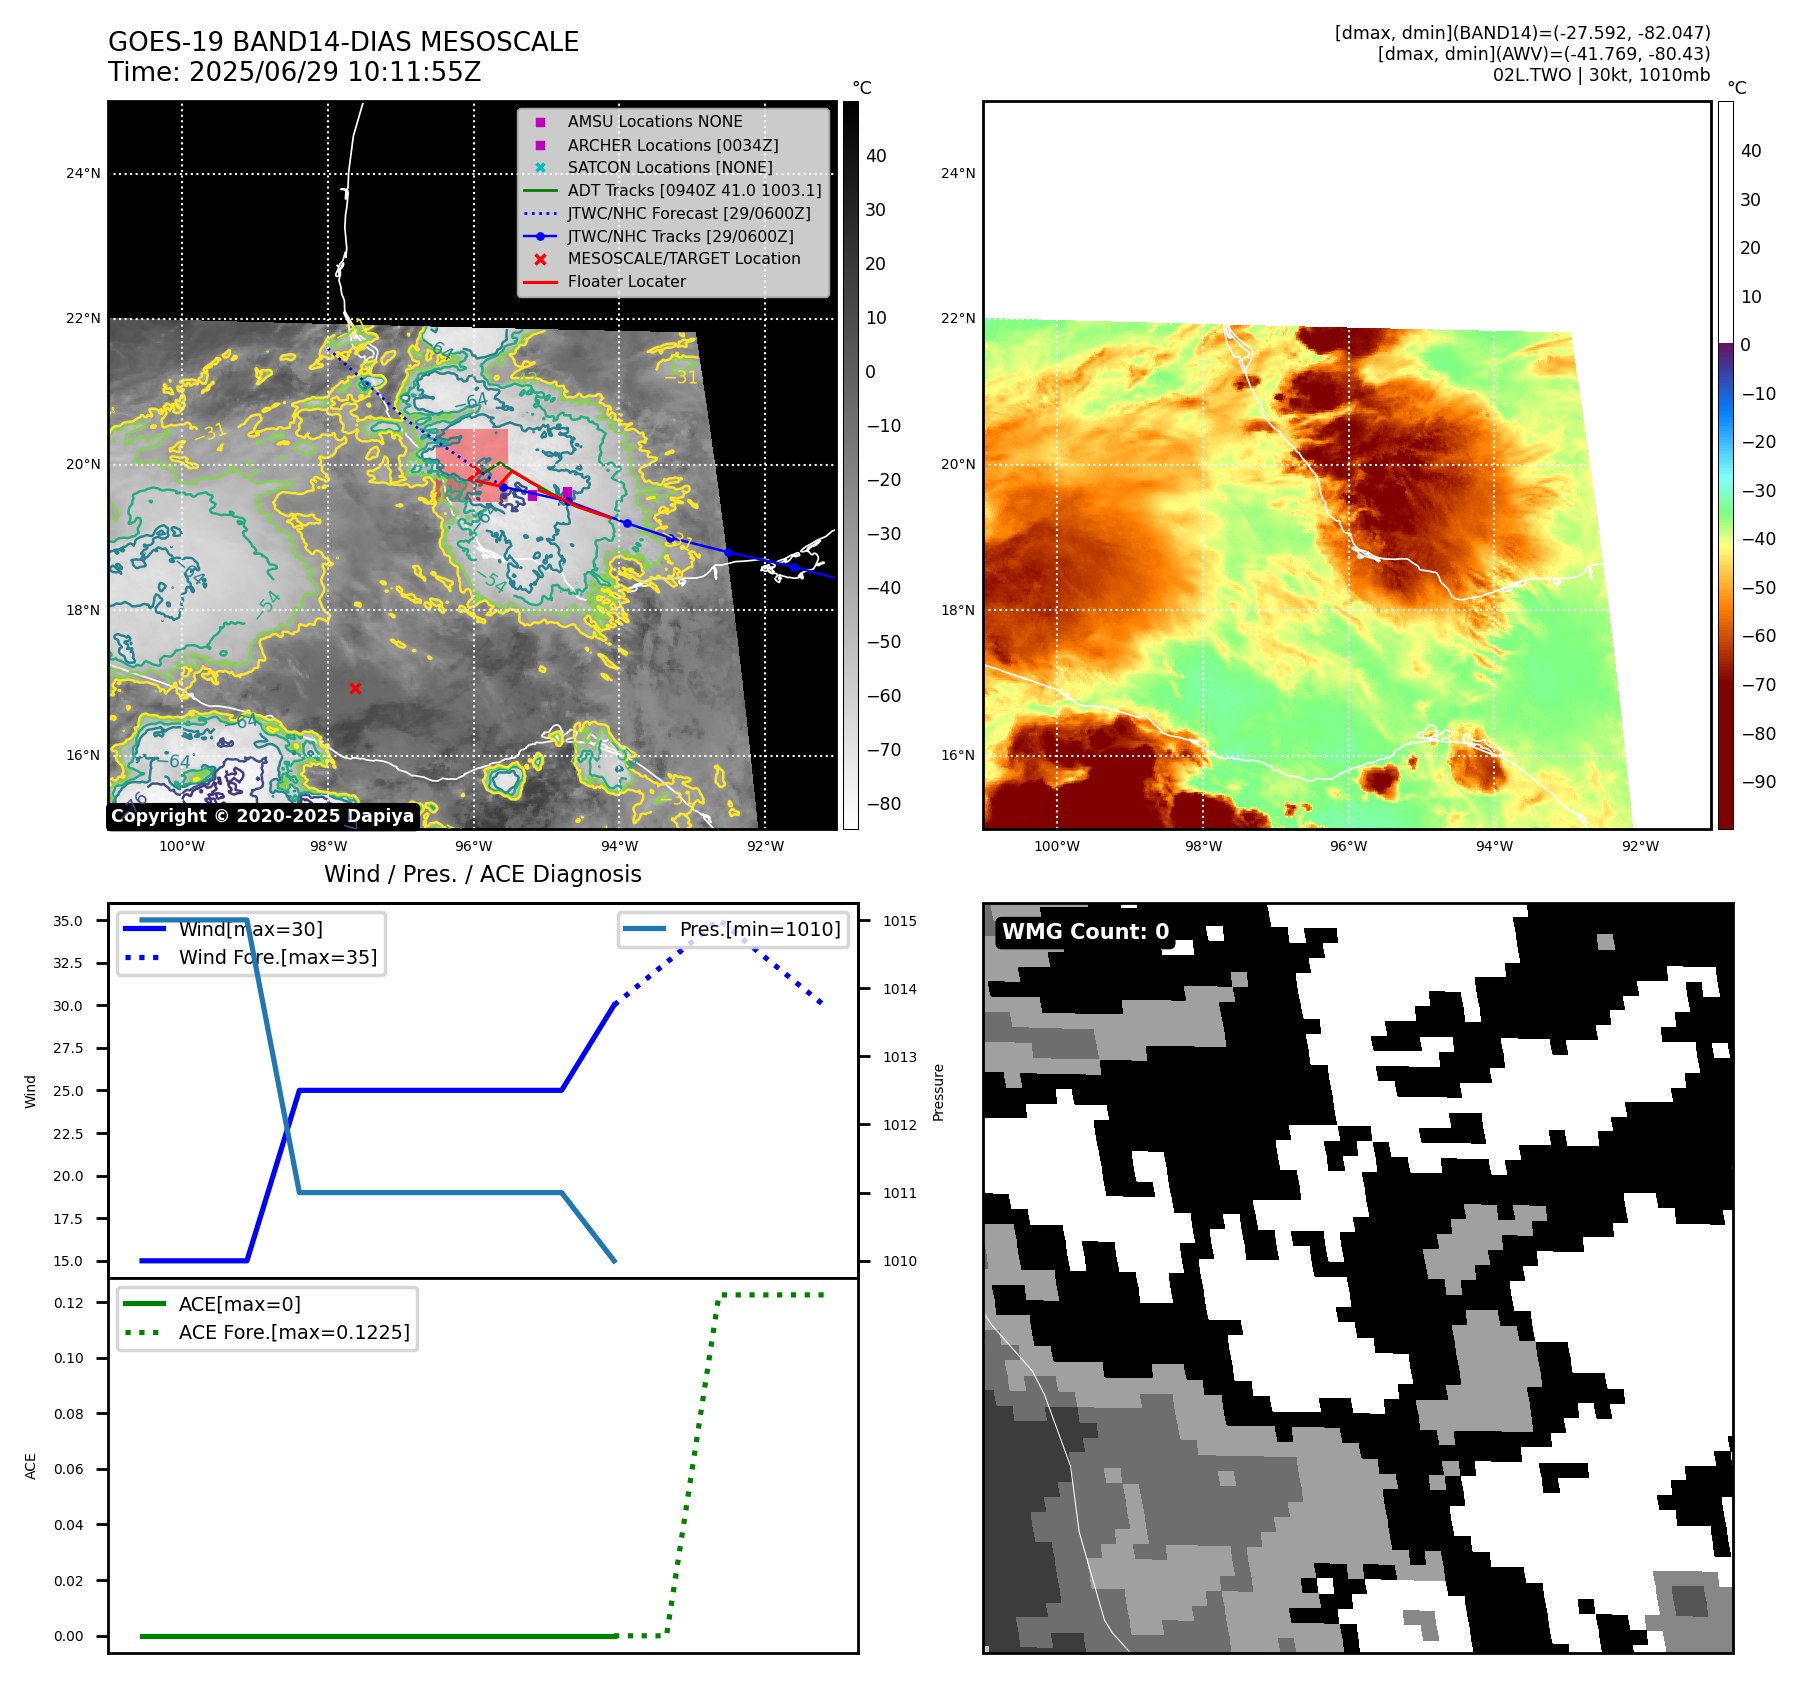The image size is (1801, 1690).
Task: Click the WMG grayscale pixel image panel
Action: pyautogui.click(x=1358, y=1278)
